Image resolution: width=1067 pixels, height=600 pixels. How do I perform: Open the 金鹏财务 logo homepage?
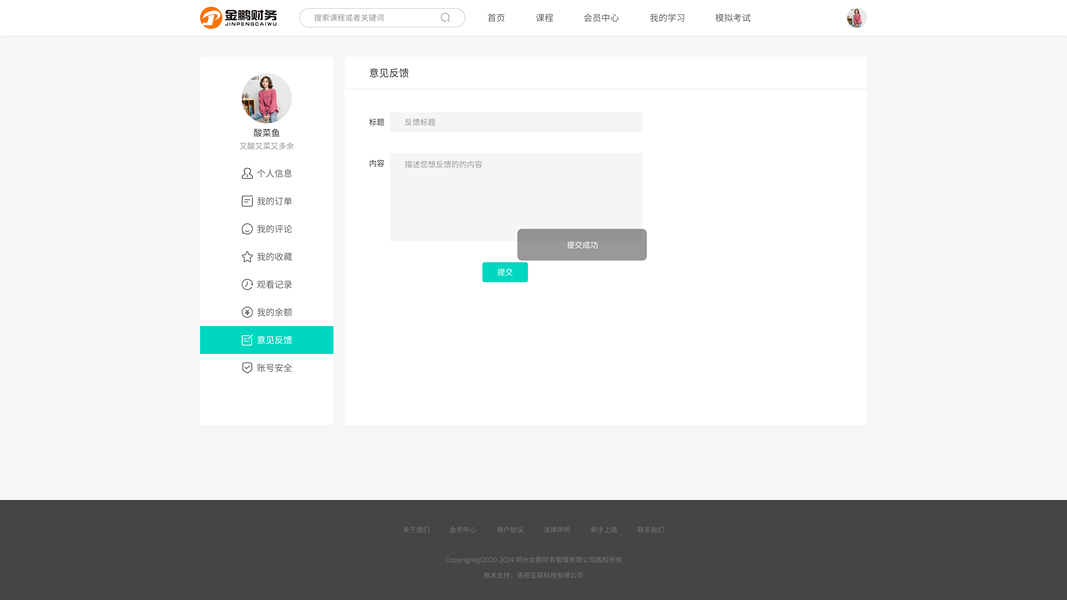[x=239, y=18]
